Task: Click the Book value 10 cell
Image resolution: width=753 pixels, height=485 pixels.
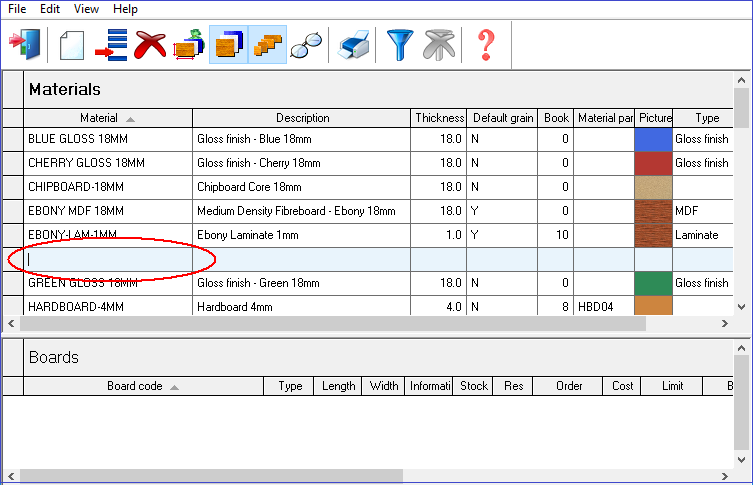Action: 556,235
